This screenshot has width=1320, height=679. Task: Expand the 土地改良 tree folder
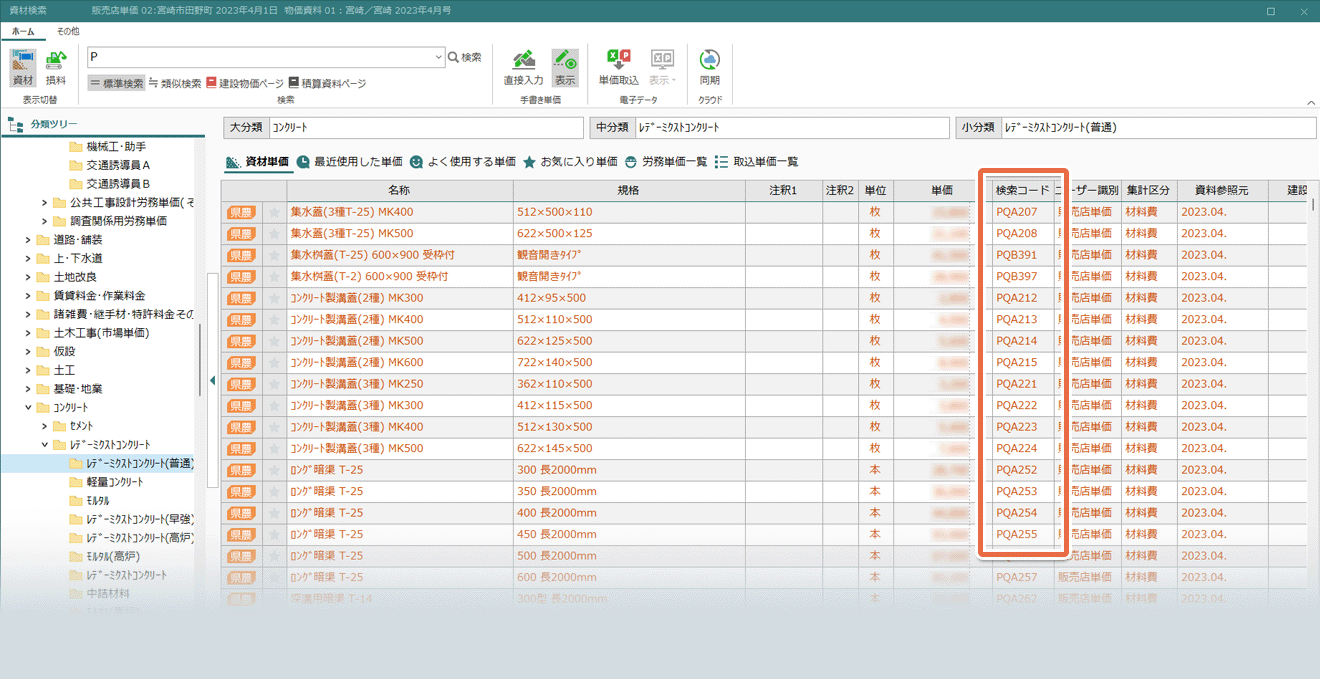tap(28, 277)
